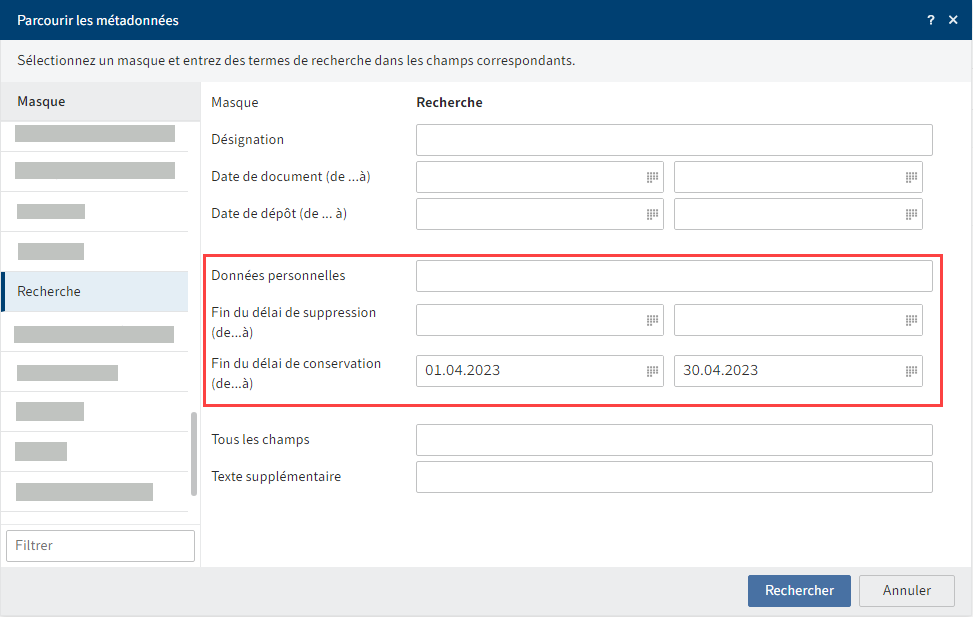This screenshot has height=617, width=973.
Task: Open calendar for Date de dépôt end
Action: click(x=911, y=214)
